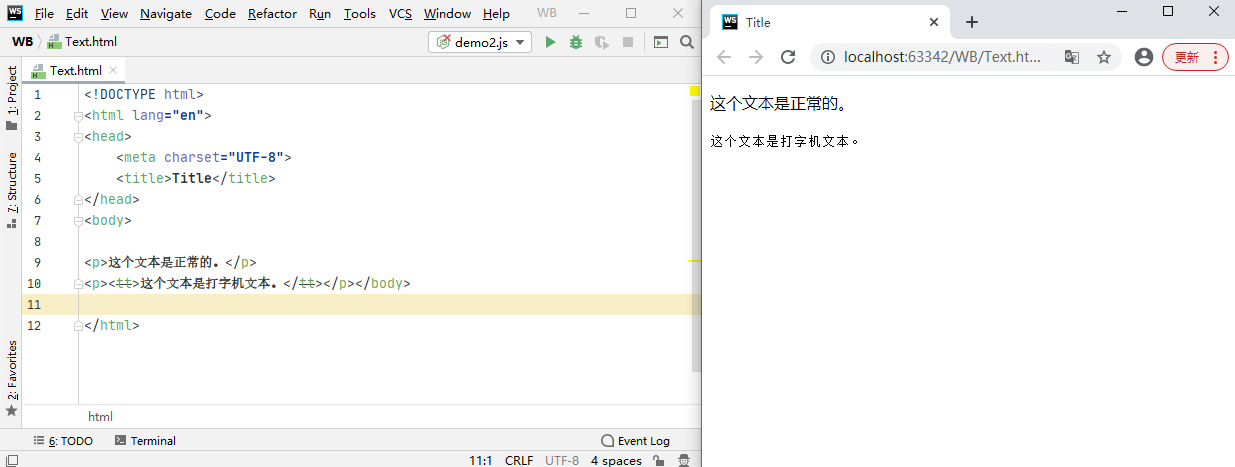
Task: Click the Search Everywhere magnifier icon
Action: (x=687, y=42)
